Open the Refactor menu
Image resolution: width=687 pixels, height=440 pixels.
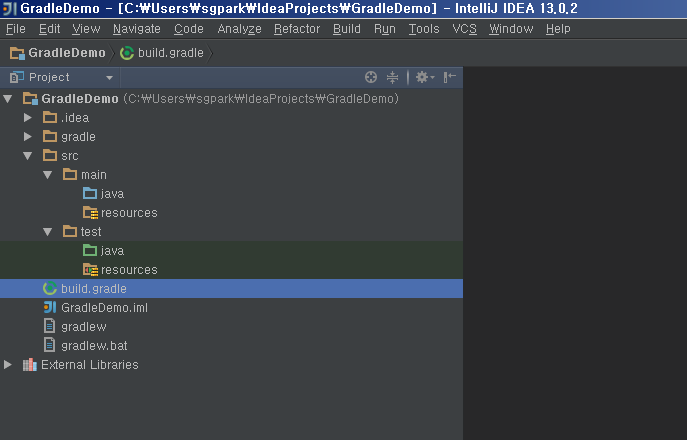coord(297,29)
